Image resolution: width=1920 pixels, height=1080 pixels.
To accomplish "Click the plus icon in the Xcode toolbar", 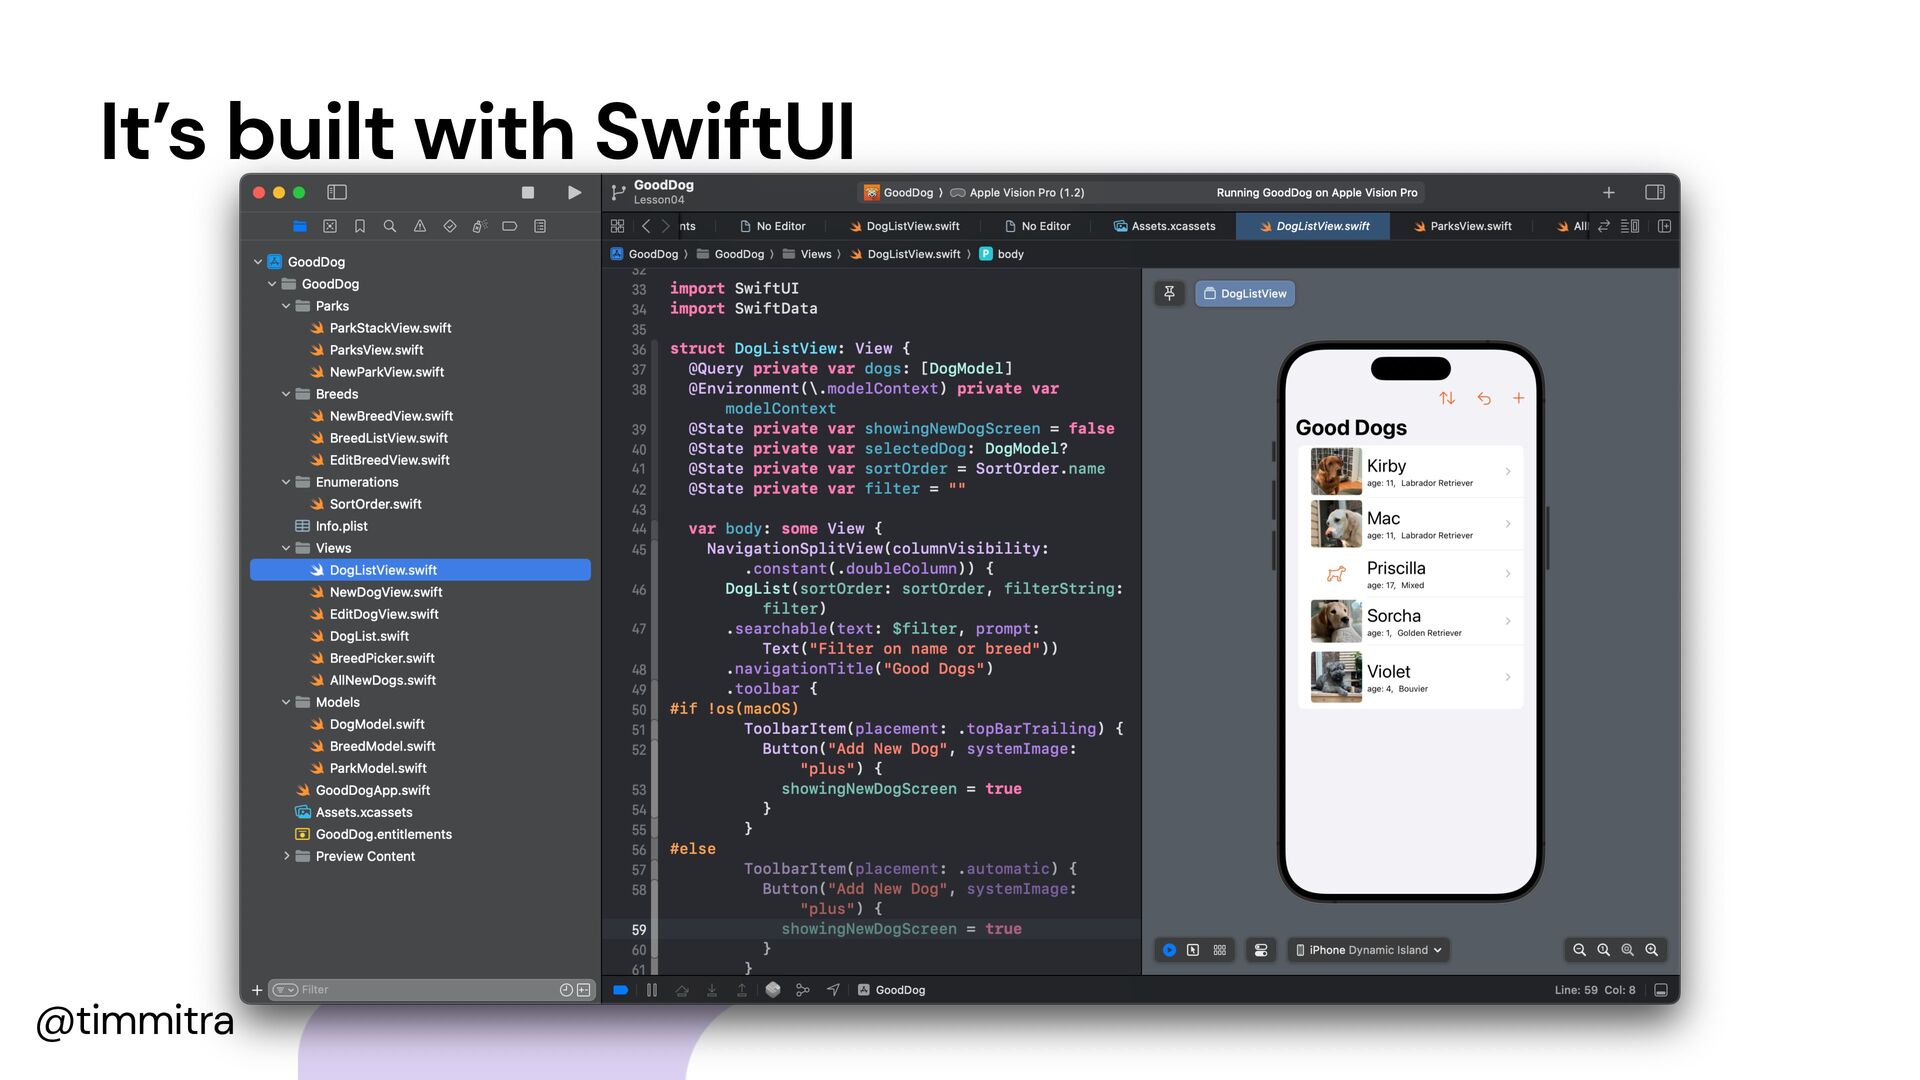I will click(x=1608, y=192).
